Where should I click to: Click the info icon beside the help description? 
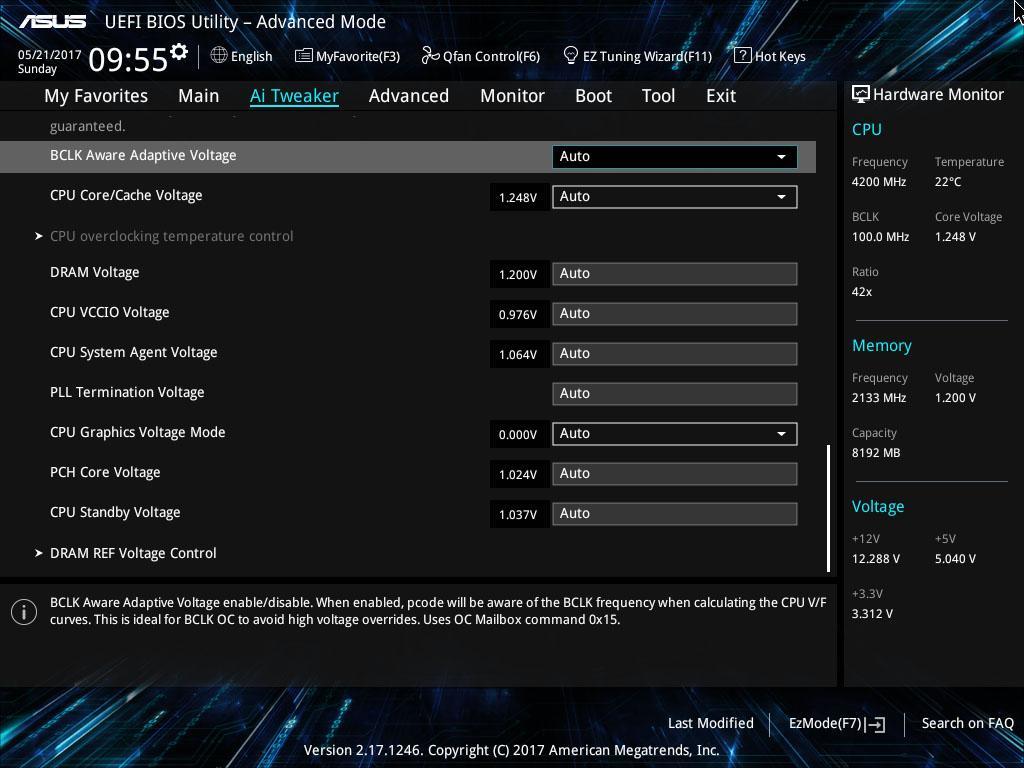click(24, 612)
